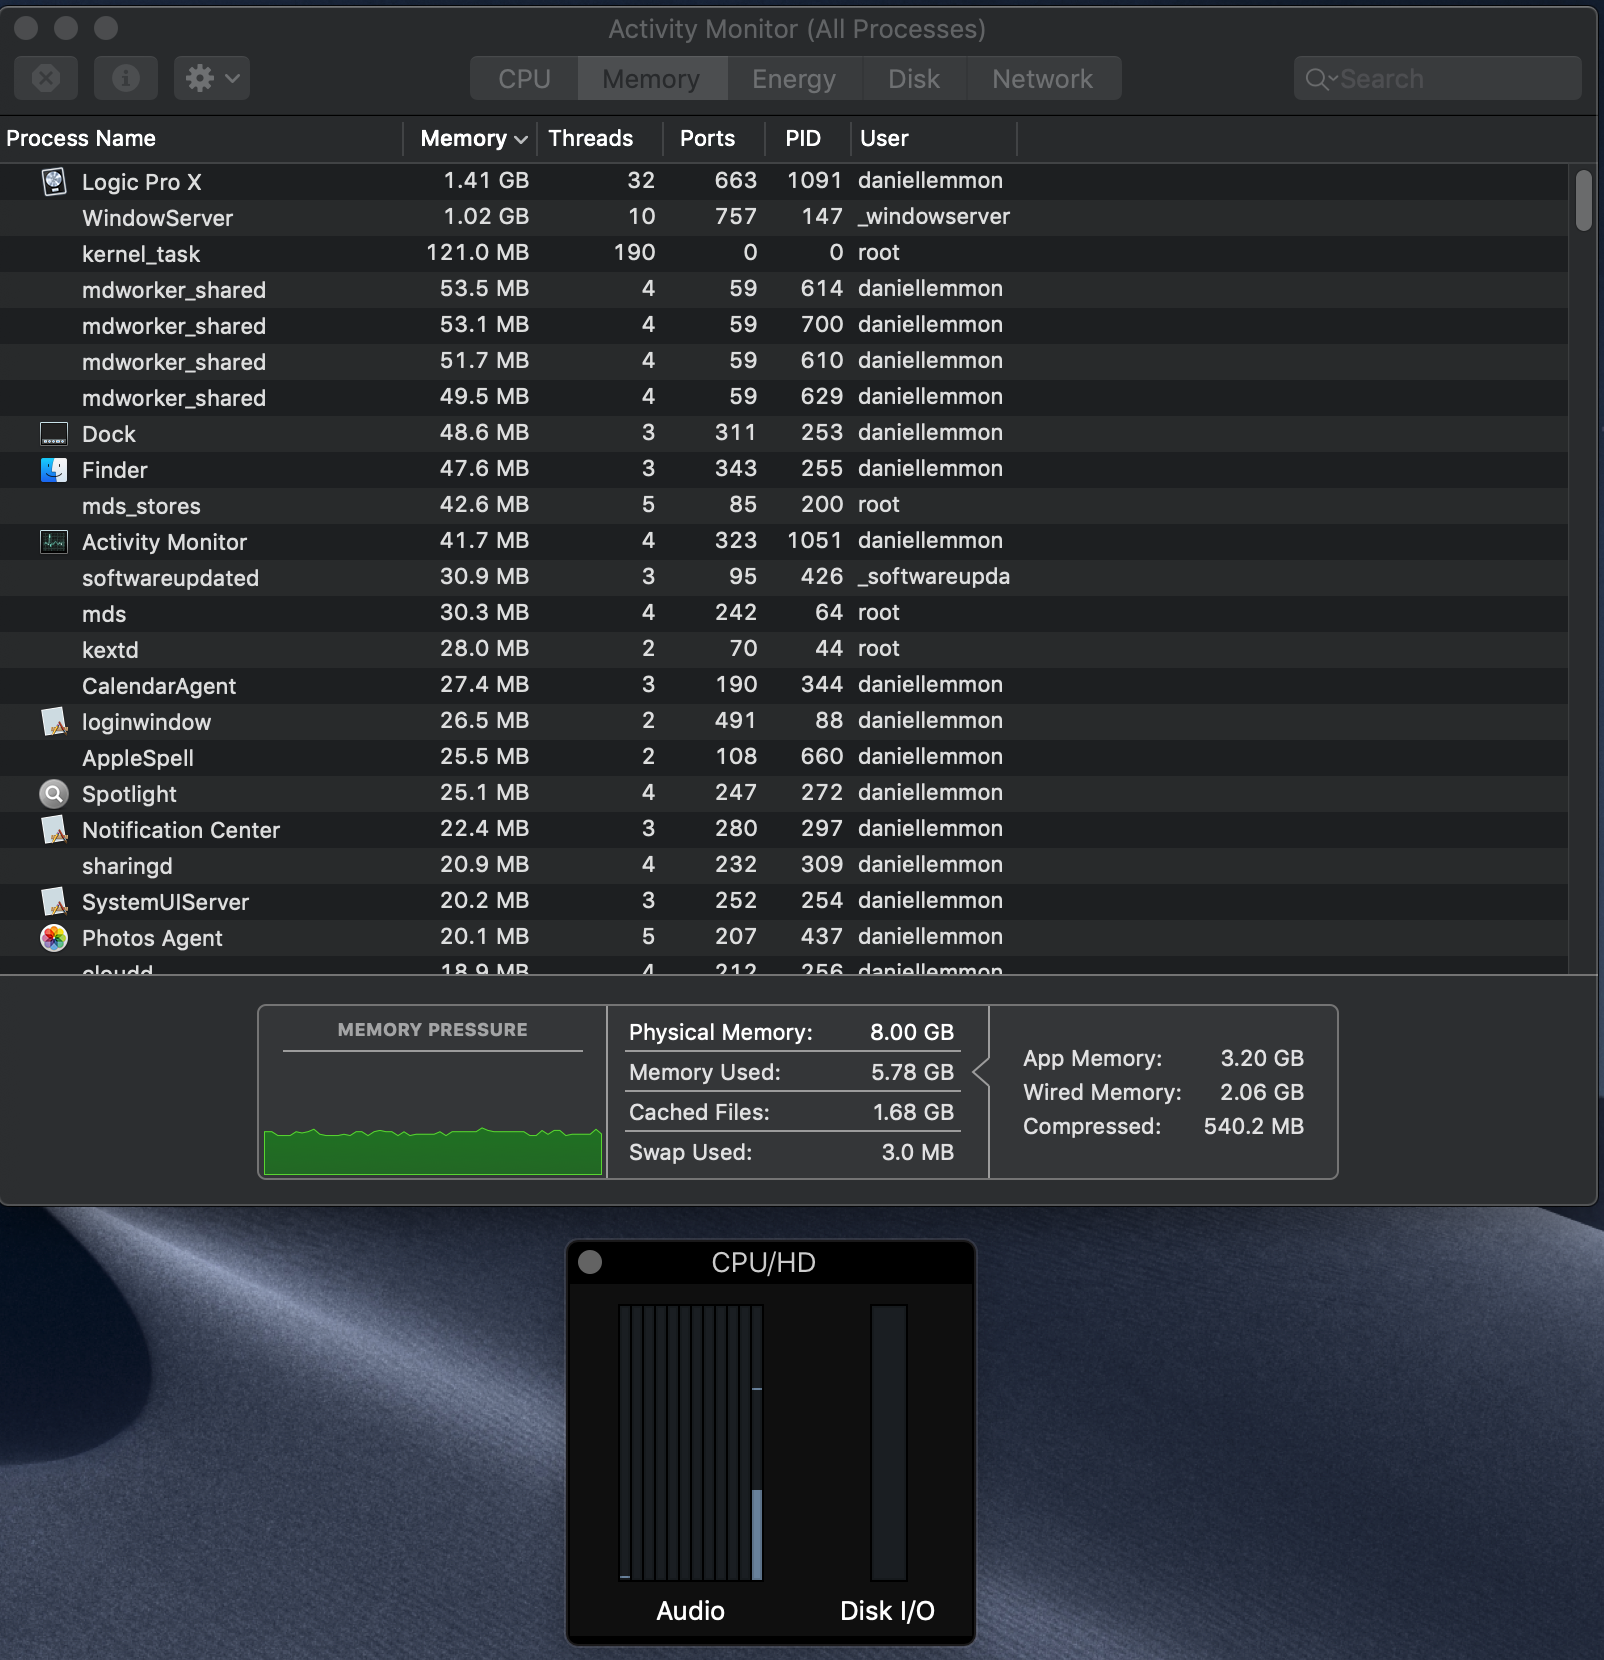Click the Audio CPU meter bars
Screen dimensions: 1604x1660
tap(691, 1442)
